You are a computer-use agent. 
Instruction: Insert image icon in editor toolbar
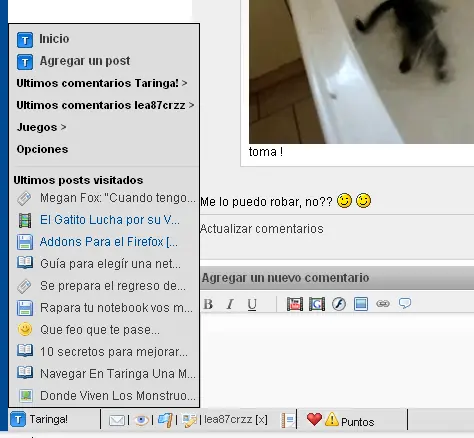tap(361, 304)
